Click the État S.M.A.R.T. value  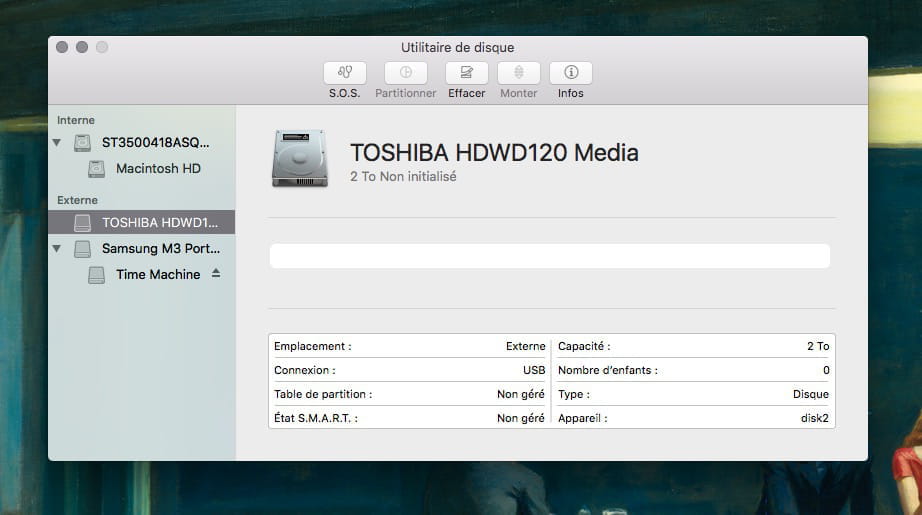click(521, 418)
